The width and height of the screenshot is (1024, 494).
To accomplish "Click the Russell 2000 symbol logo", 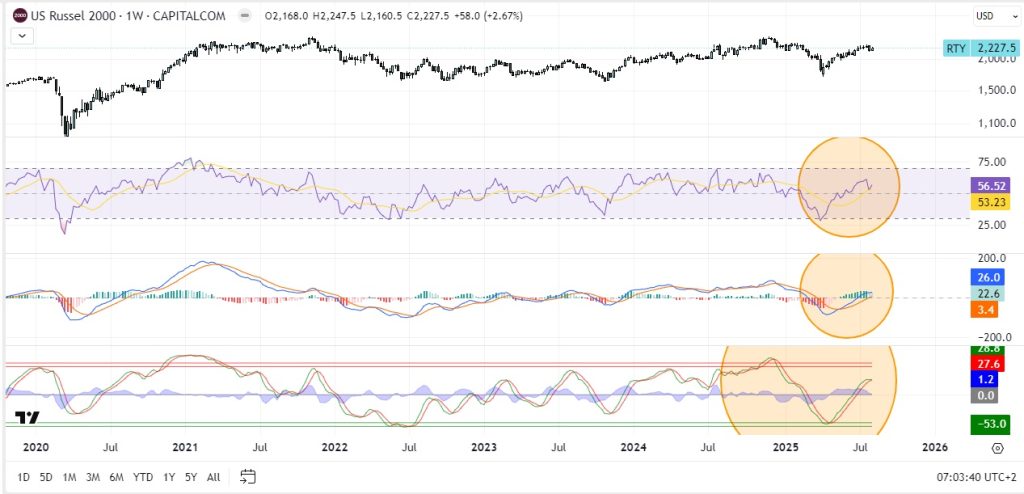I will 19,16.
